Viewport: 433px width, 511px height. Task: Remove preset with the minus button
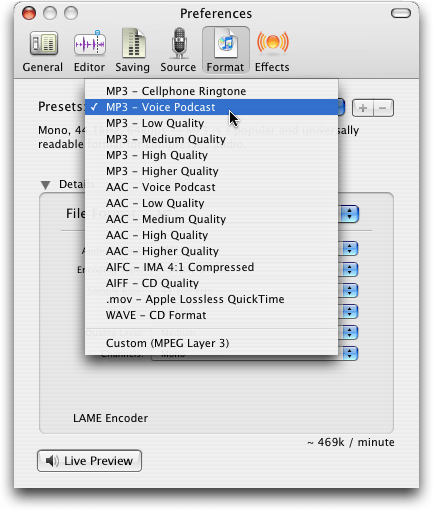tap(383, 108)
